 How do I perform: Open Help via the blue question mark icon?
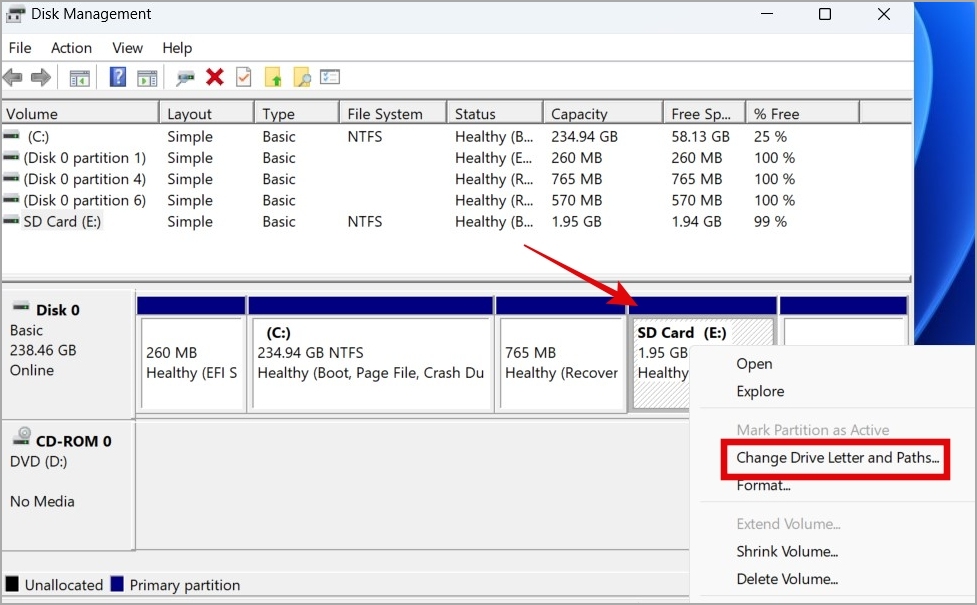(118, 77)
